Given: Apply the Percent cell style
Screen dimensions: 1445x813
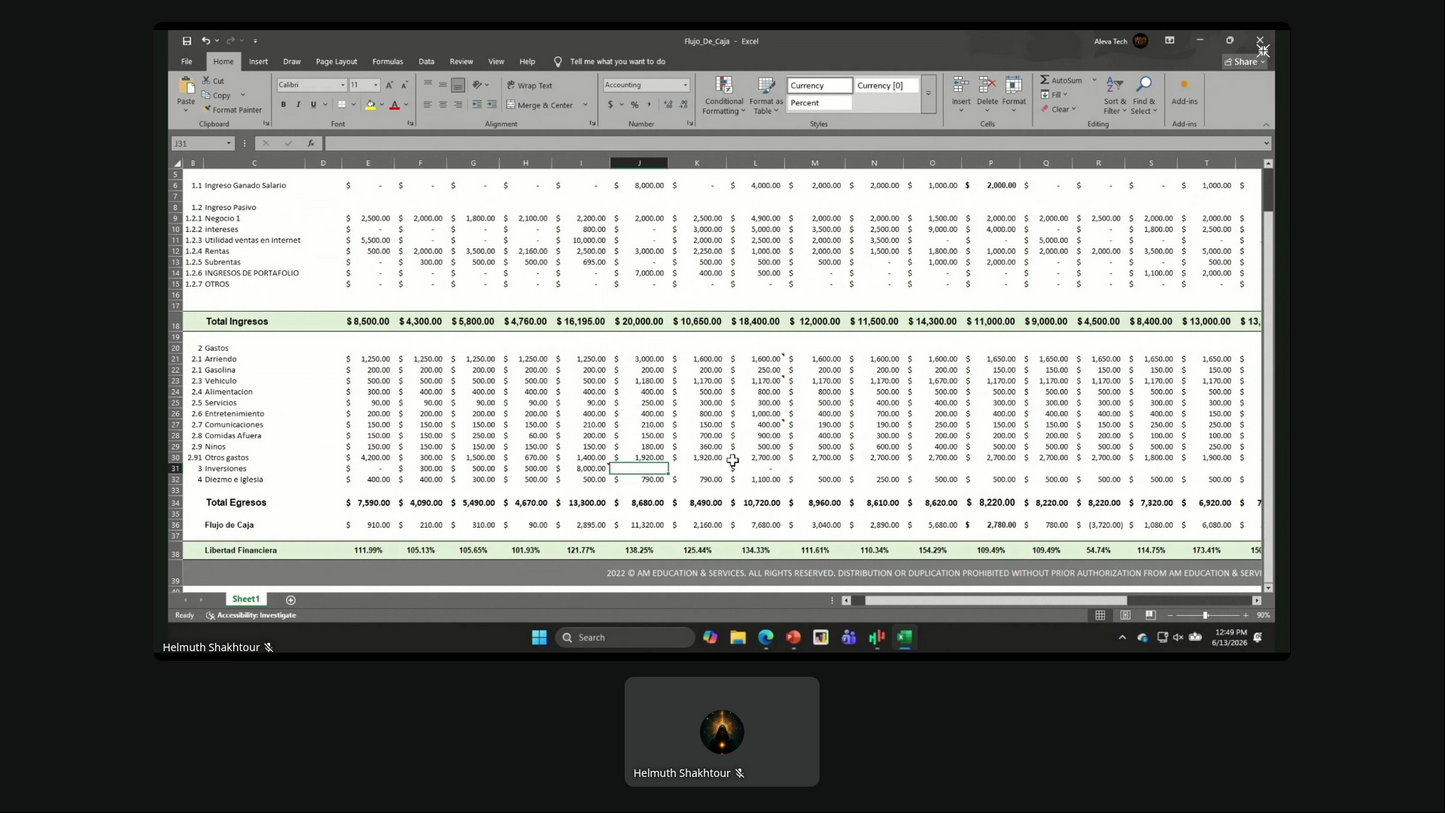Looking at the screenshot, I should coord(819,103).
